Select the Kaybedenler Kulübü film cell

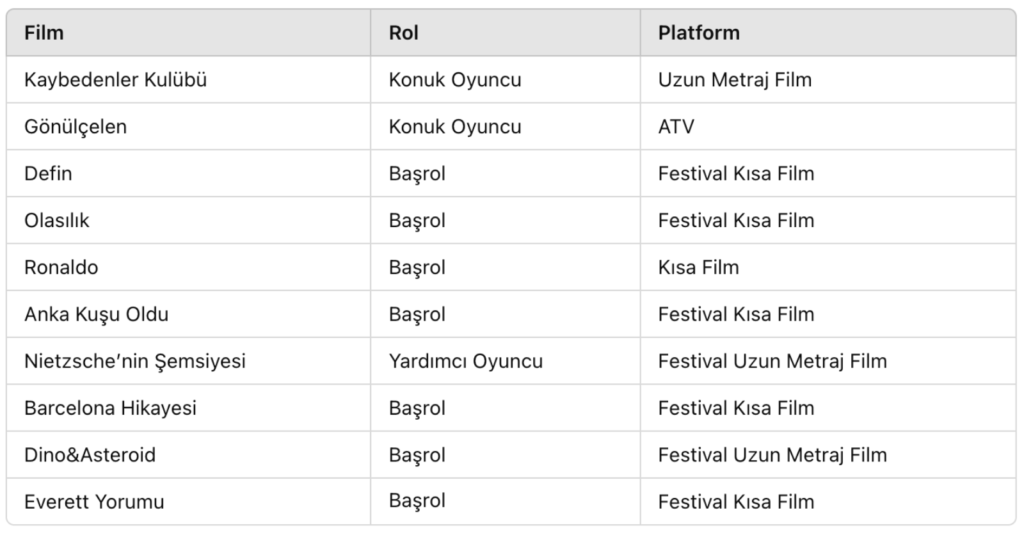pos(116,80)
